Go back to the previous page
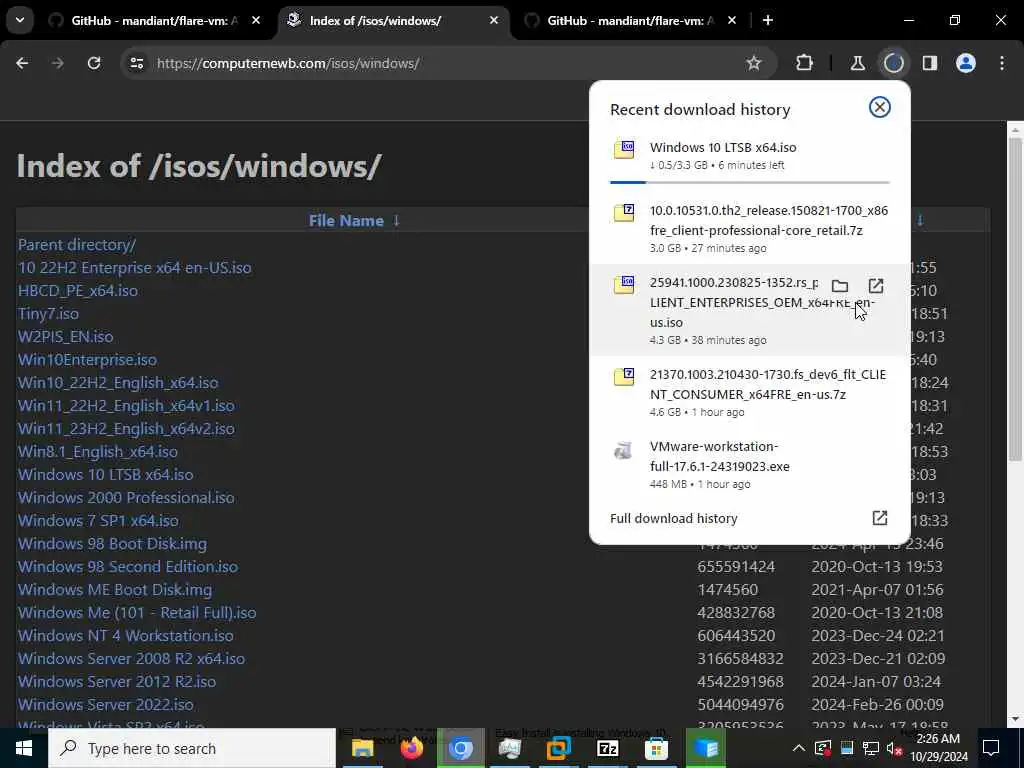Image resolution: width=1024 pixels, height=768 pixels. (x=22, y=63)
